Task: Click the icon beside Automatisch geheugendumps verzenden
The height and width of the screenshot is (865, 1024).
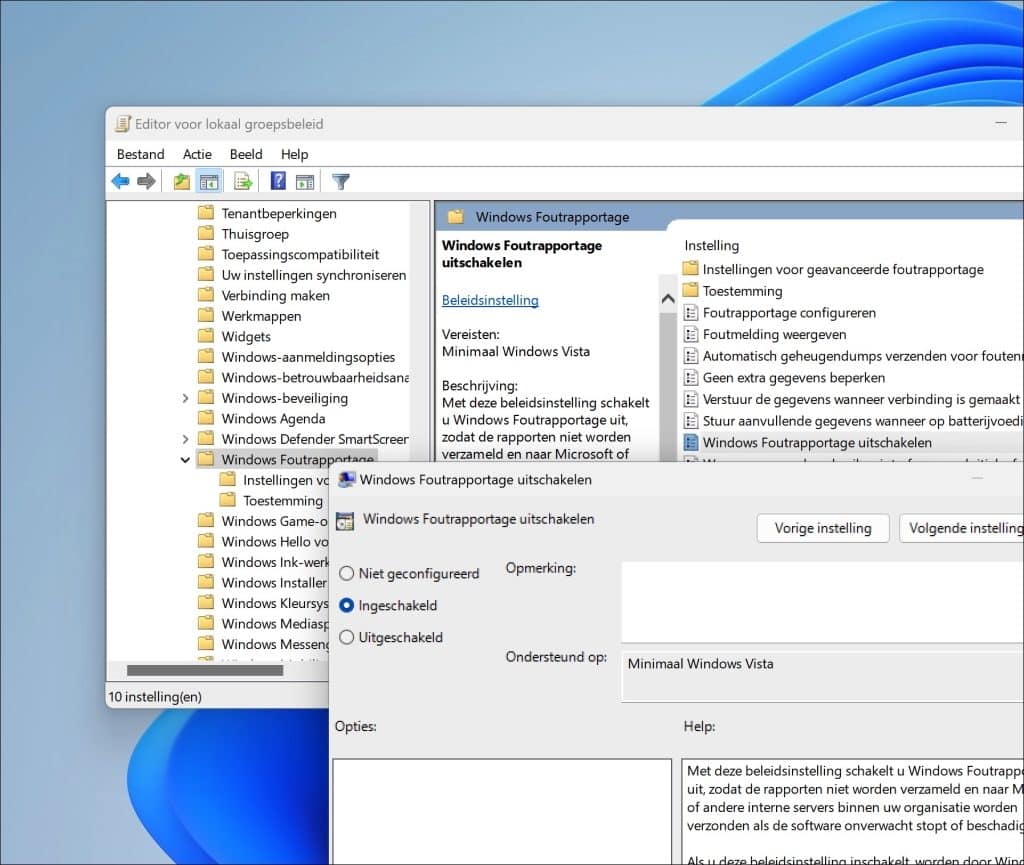Action: click(x=690, y=356)
